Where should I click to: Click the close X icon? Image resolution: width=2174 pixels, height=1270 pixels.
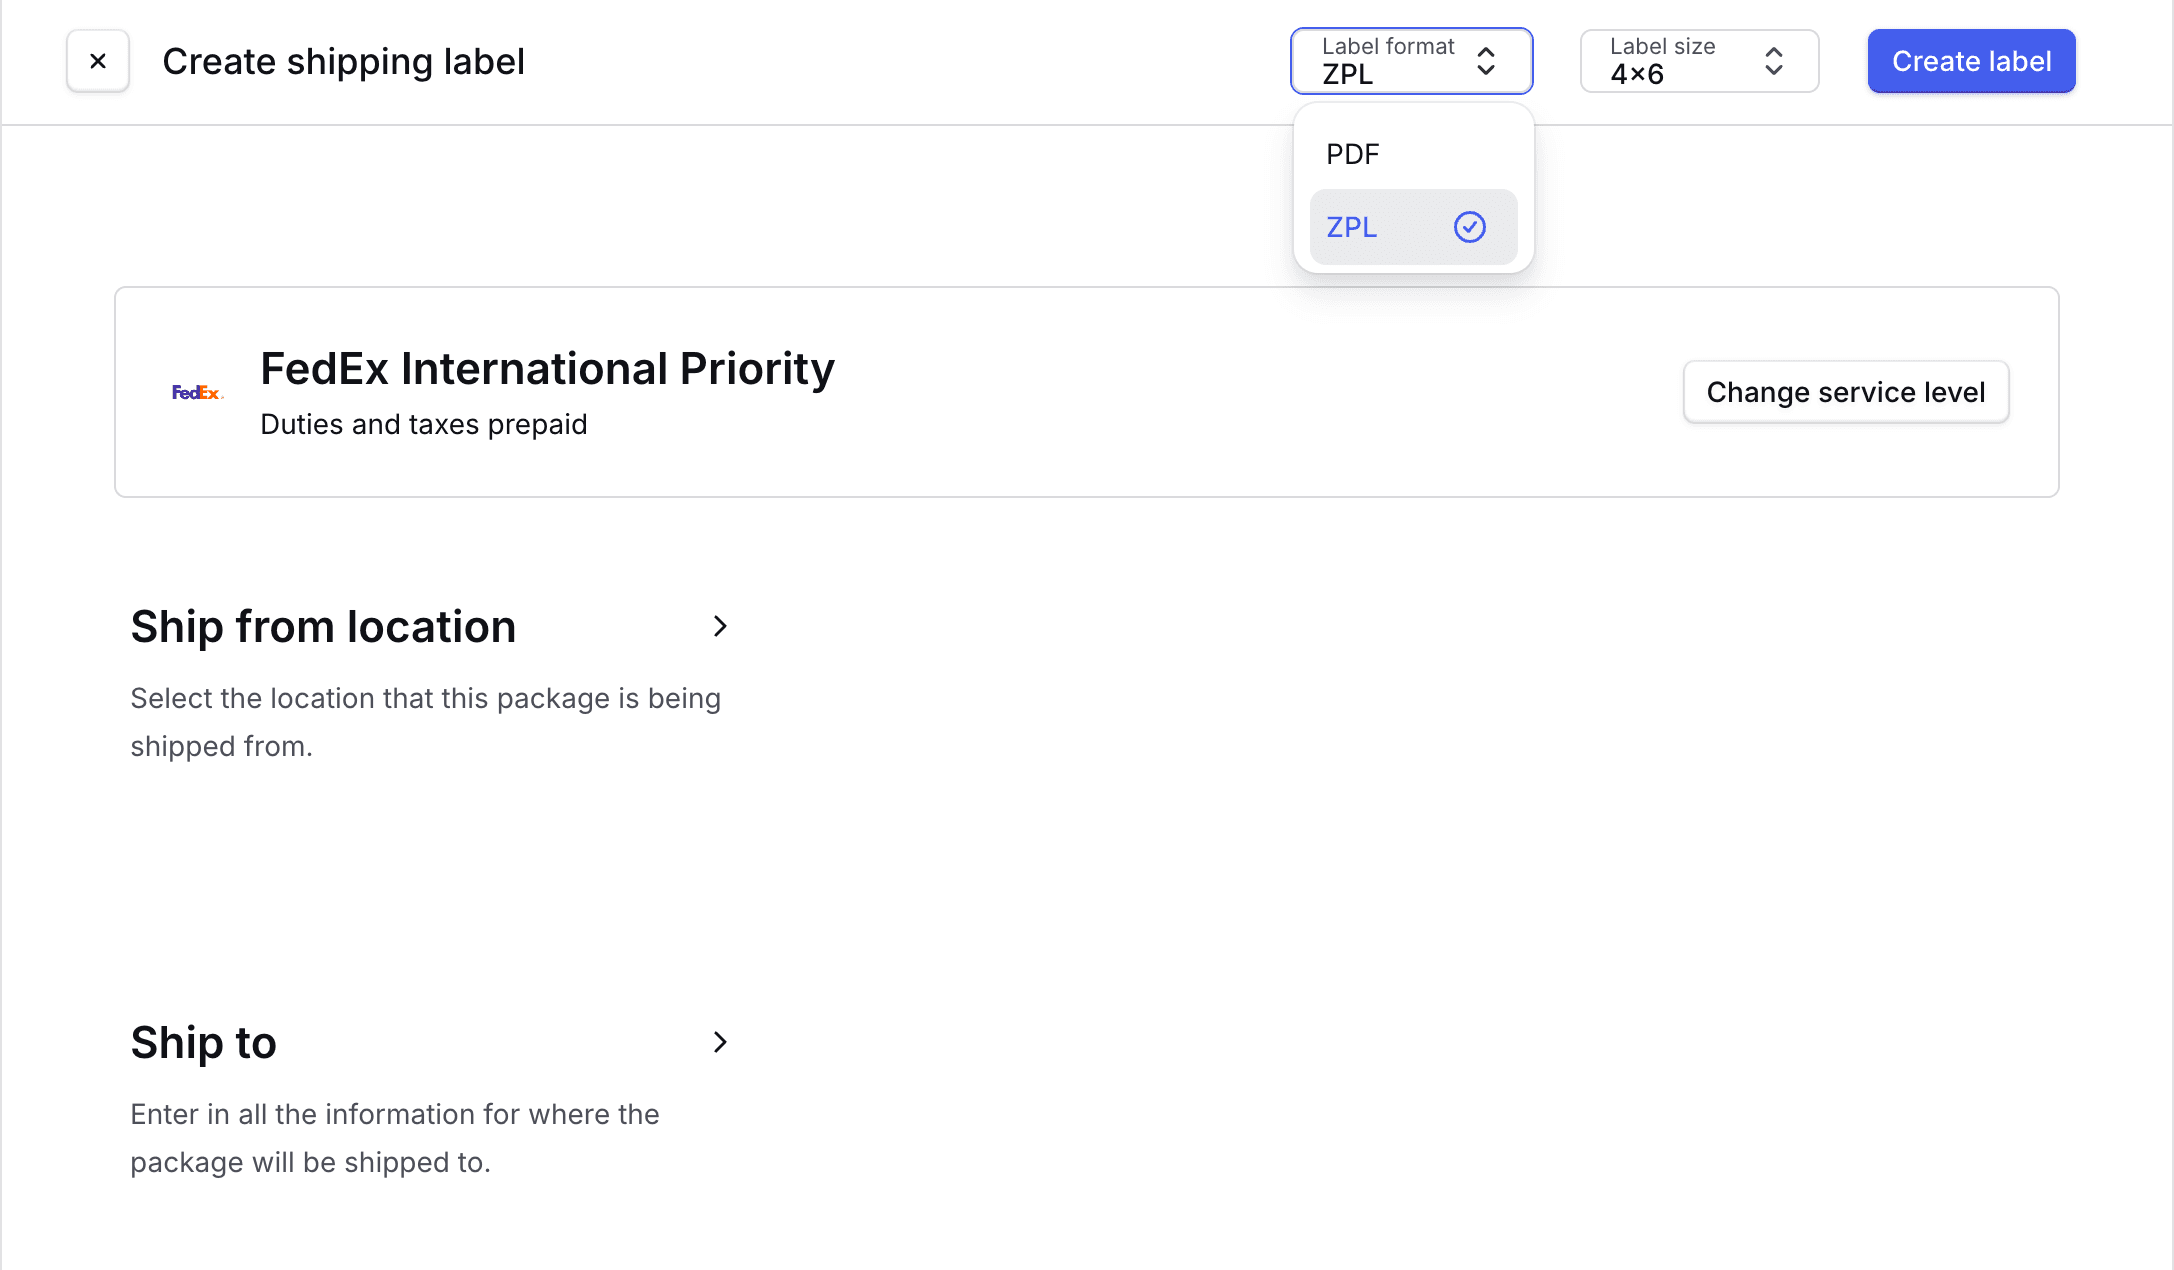[x=97, y=60]
